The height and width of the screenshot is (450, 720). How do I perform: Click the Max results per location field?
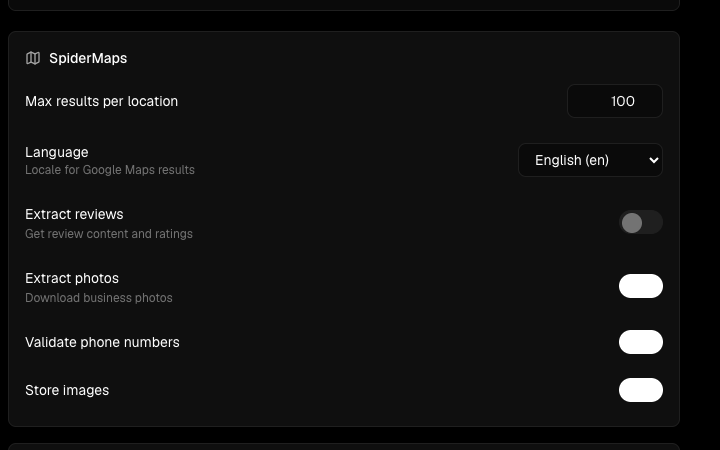coord(615,101)
